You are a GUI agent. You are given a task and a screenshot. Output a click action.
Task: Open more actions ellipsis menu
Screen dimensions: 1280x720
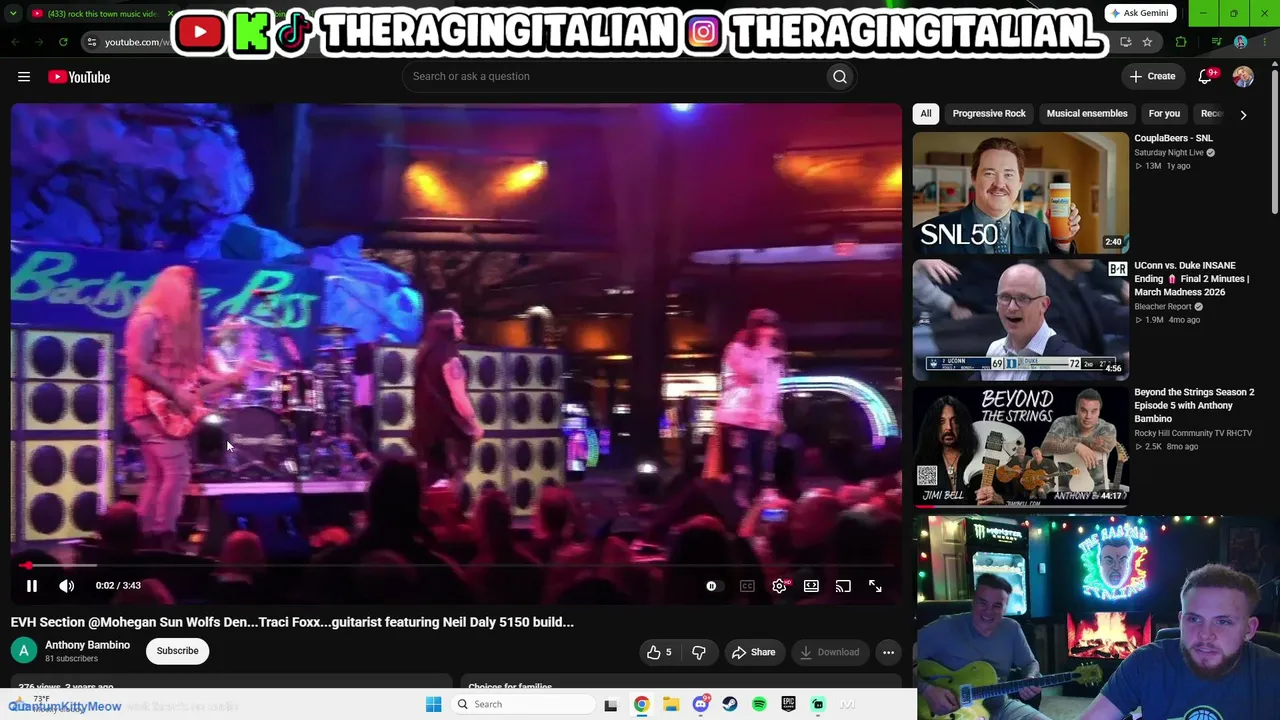click(x=888, y=652)
